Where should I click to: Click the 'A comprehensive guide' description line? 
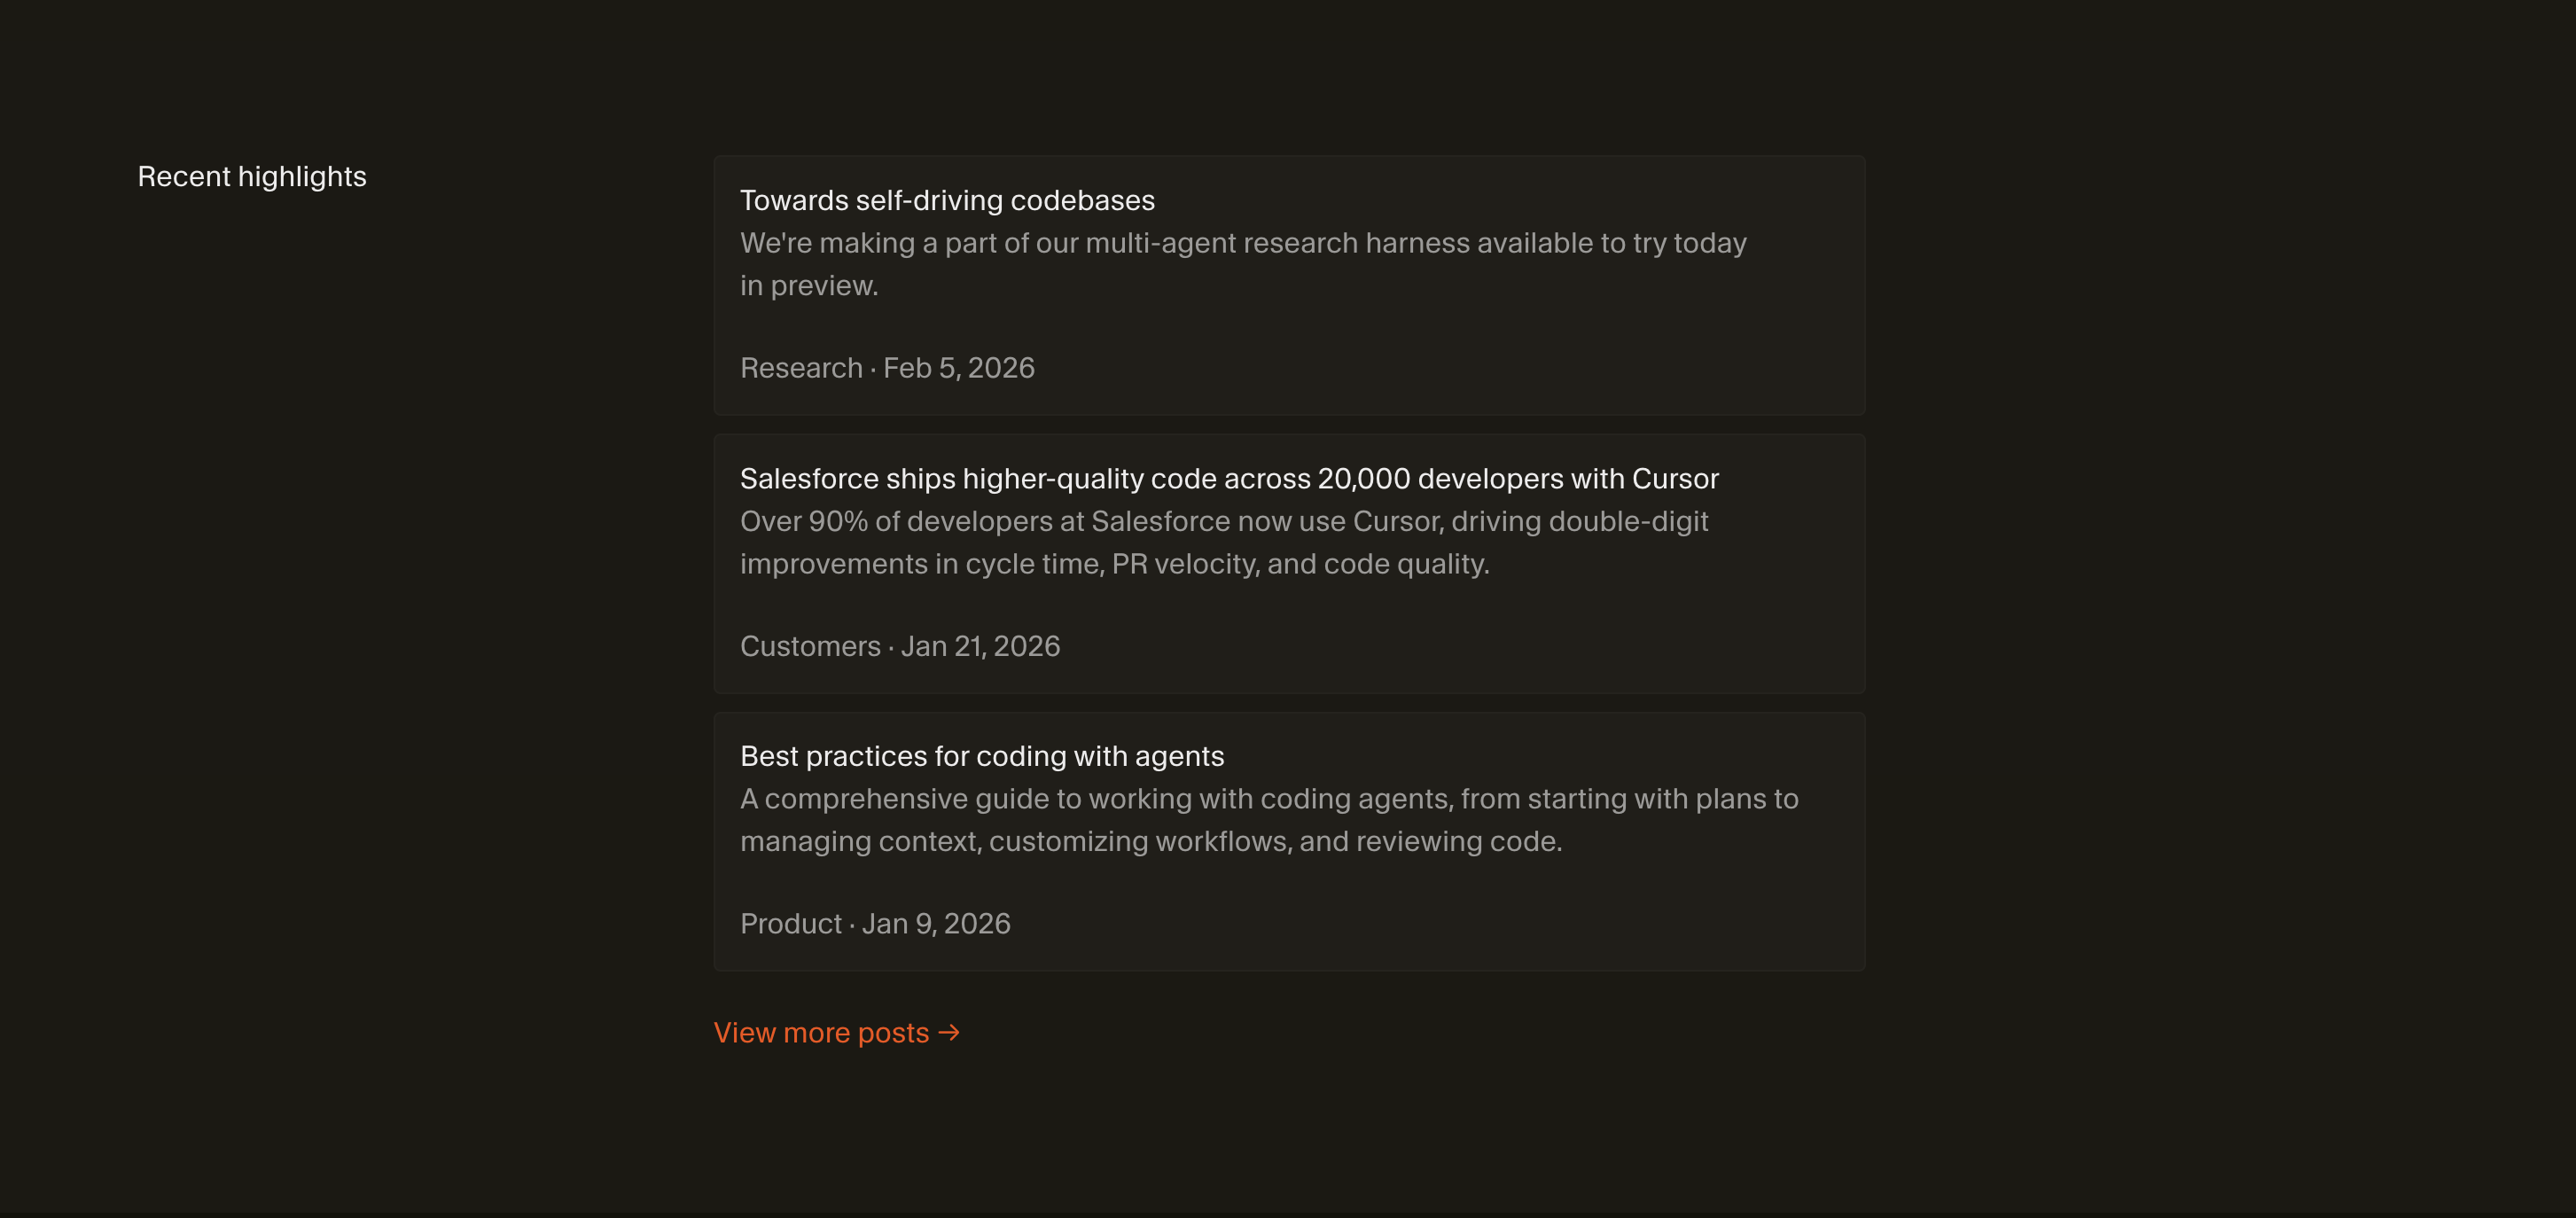[x=1268, y=799]
